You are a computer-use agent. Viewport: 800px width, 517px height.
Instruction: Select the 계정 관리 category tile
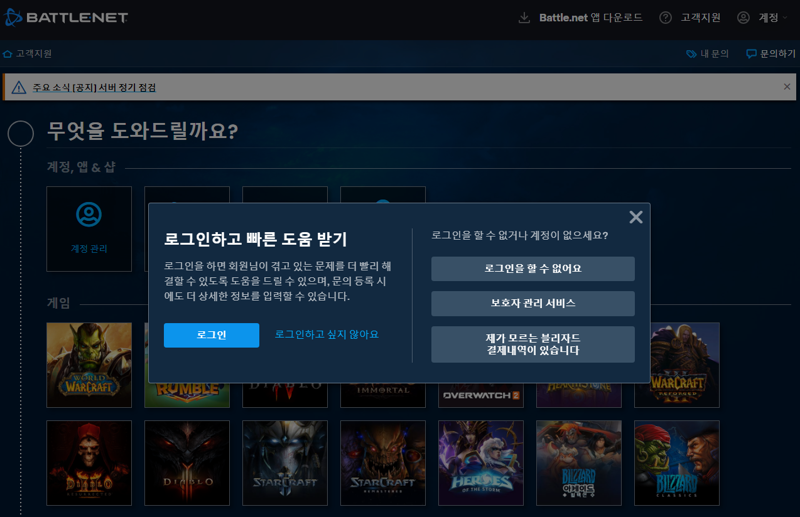(89, 229)
